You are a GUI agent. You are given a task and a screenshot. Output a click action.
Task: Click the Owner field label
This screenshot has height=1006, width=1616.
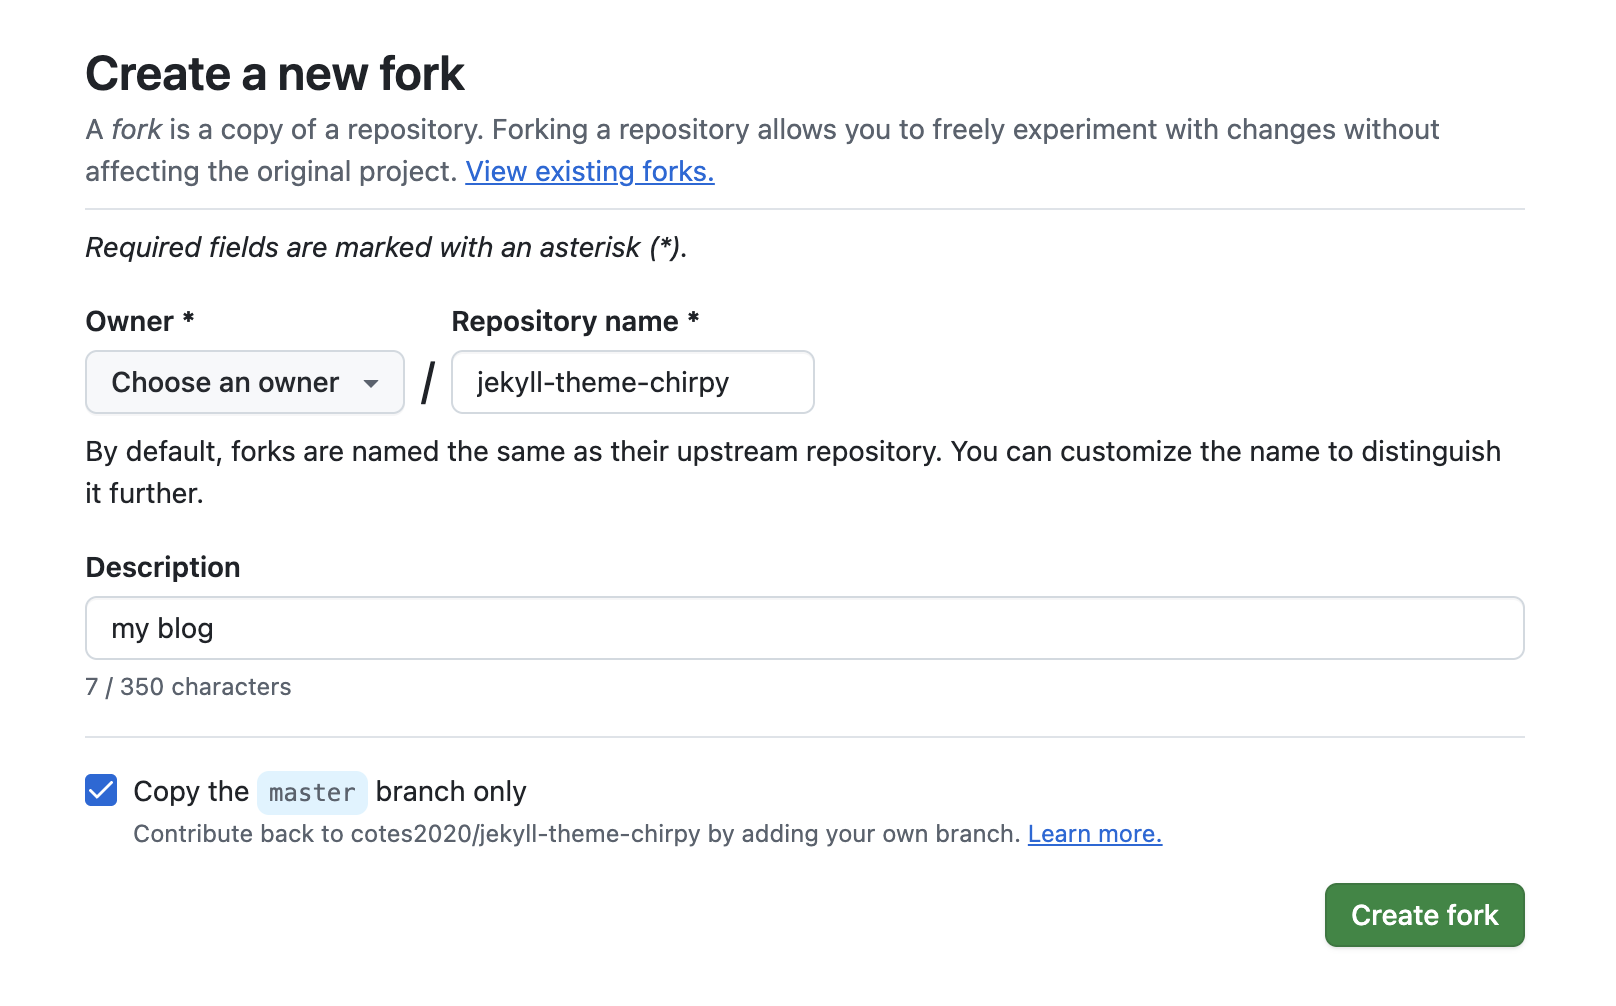coord(130,322)
